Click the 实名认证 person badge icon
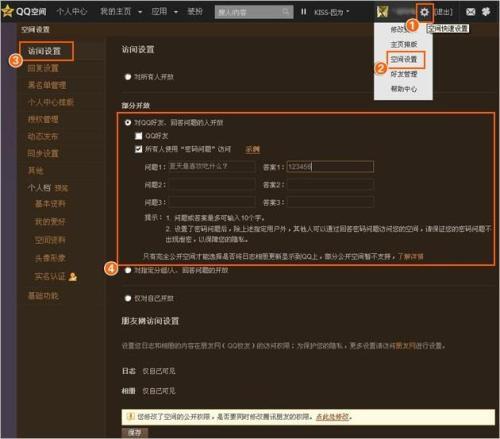 click(73, 277)
